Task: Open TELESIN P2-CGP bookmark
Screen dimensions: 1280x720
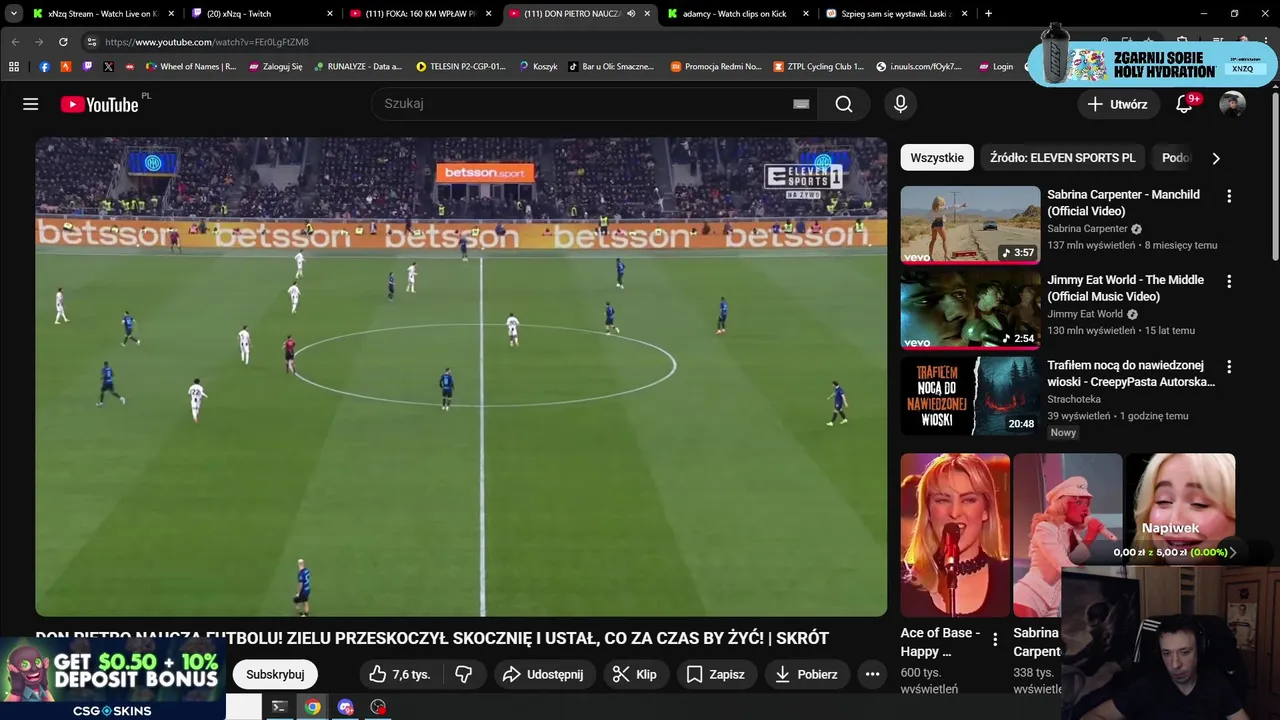Action: tap(462, 66)
